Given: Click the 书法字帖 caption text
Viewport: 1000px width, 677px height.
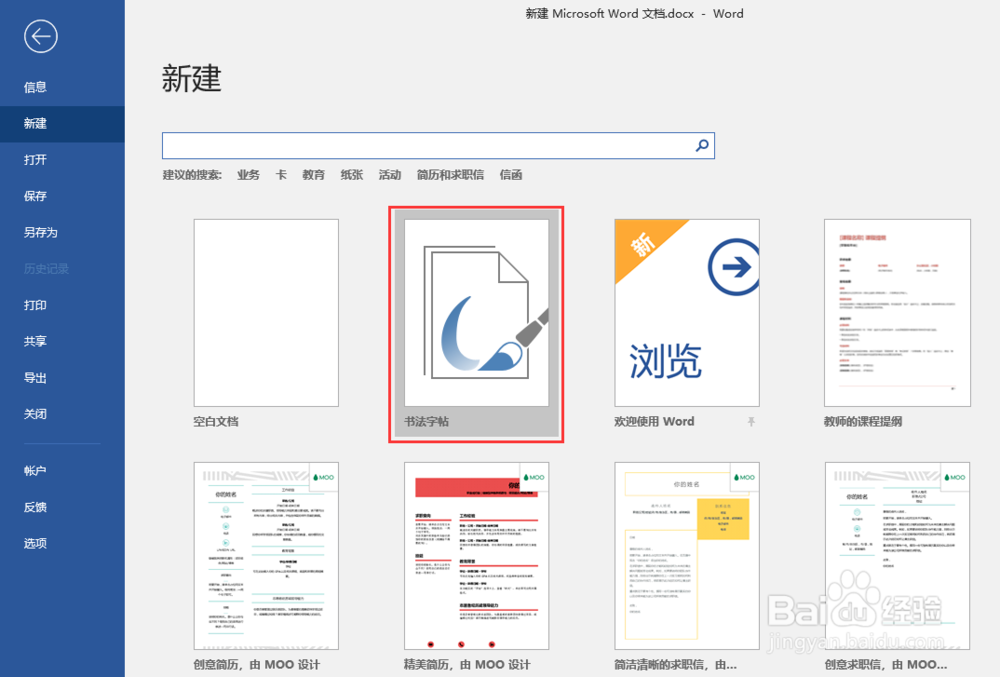Looking at the screenshot, I should pyautogui.click(x=426, y=421).
